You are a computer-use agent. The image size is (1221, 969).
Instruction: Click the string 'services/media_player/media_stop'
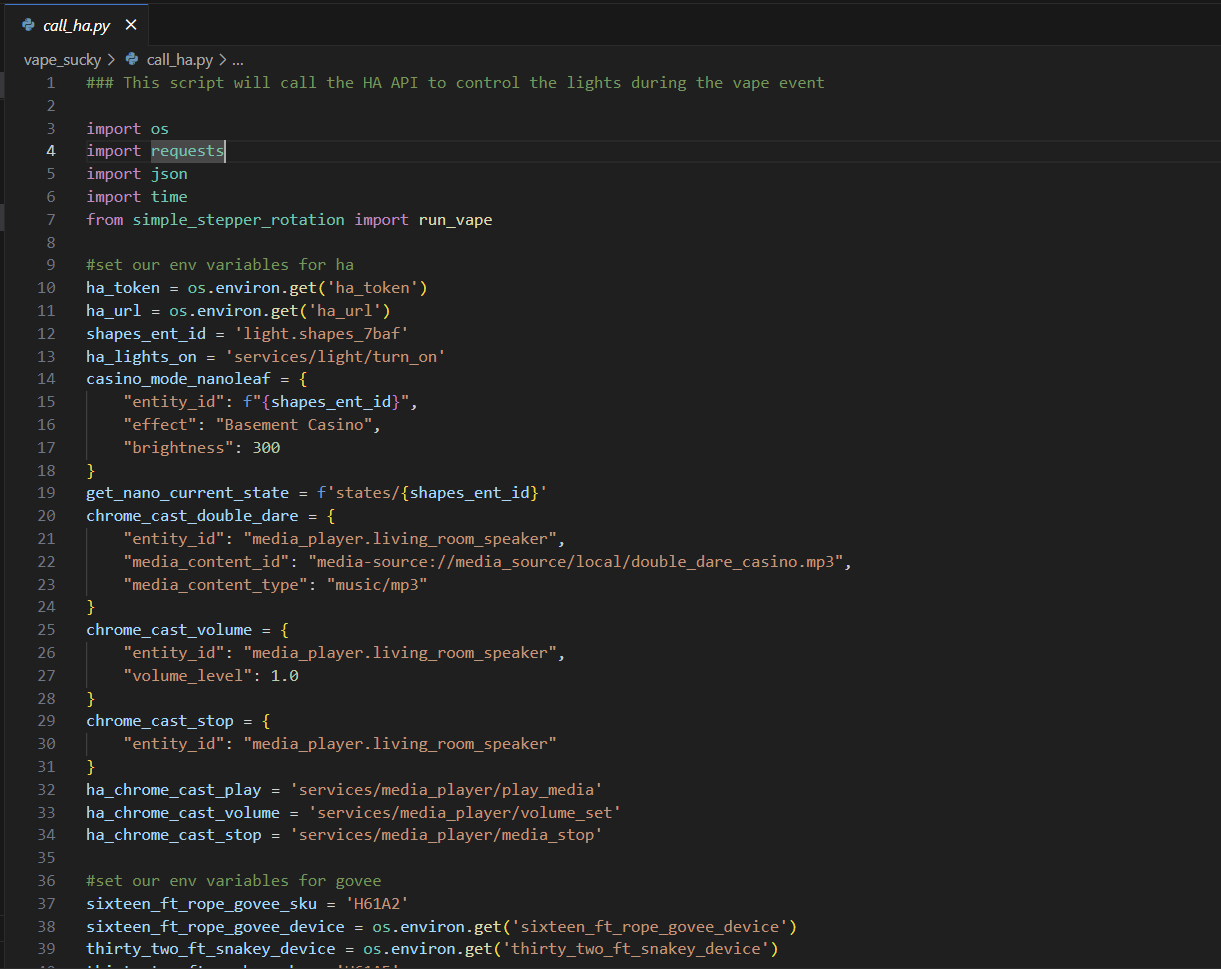tap(446, 835)
